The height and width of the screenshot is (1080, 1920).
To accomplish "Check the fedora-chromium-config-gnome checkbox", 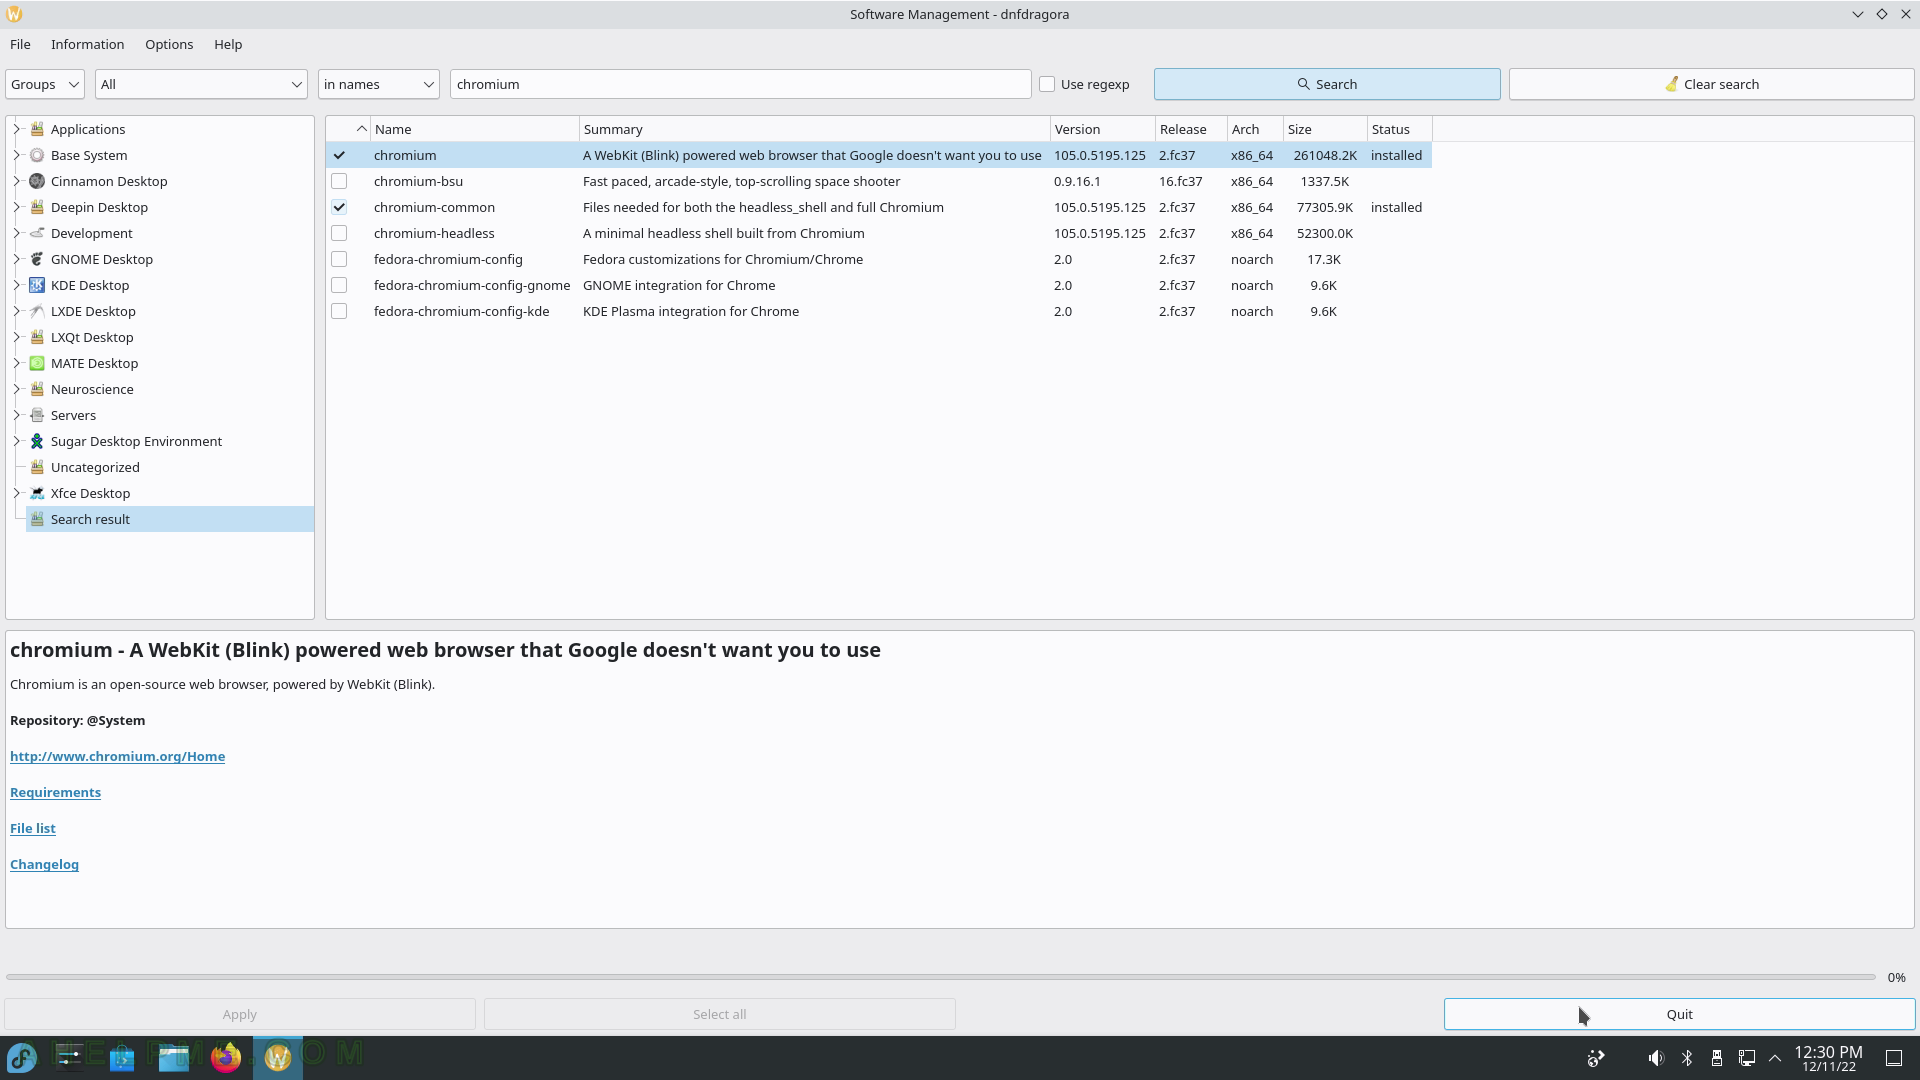I will tap(339, 285).
